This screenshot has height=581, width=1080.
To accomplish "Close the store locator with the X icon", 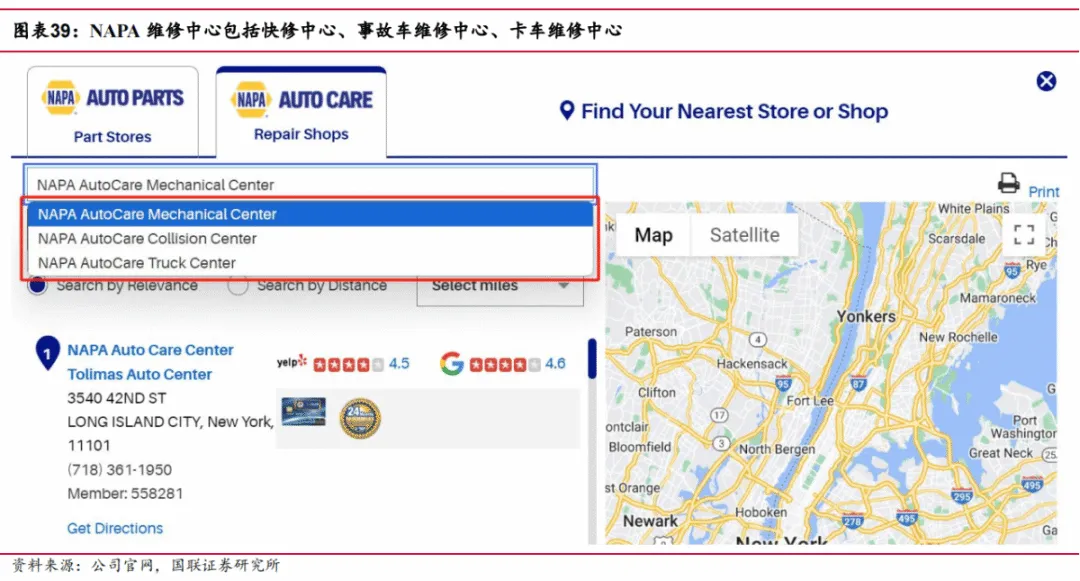I will [x=1046, y=81].
